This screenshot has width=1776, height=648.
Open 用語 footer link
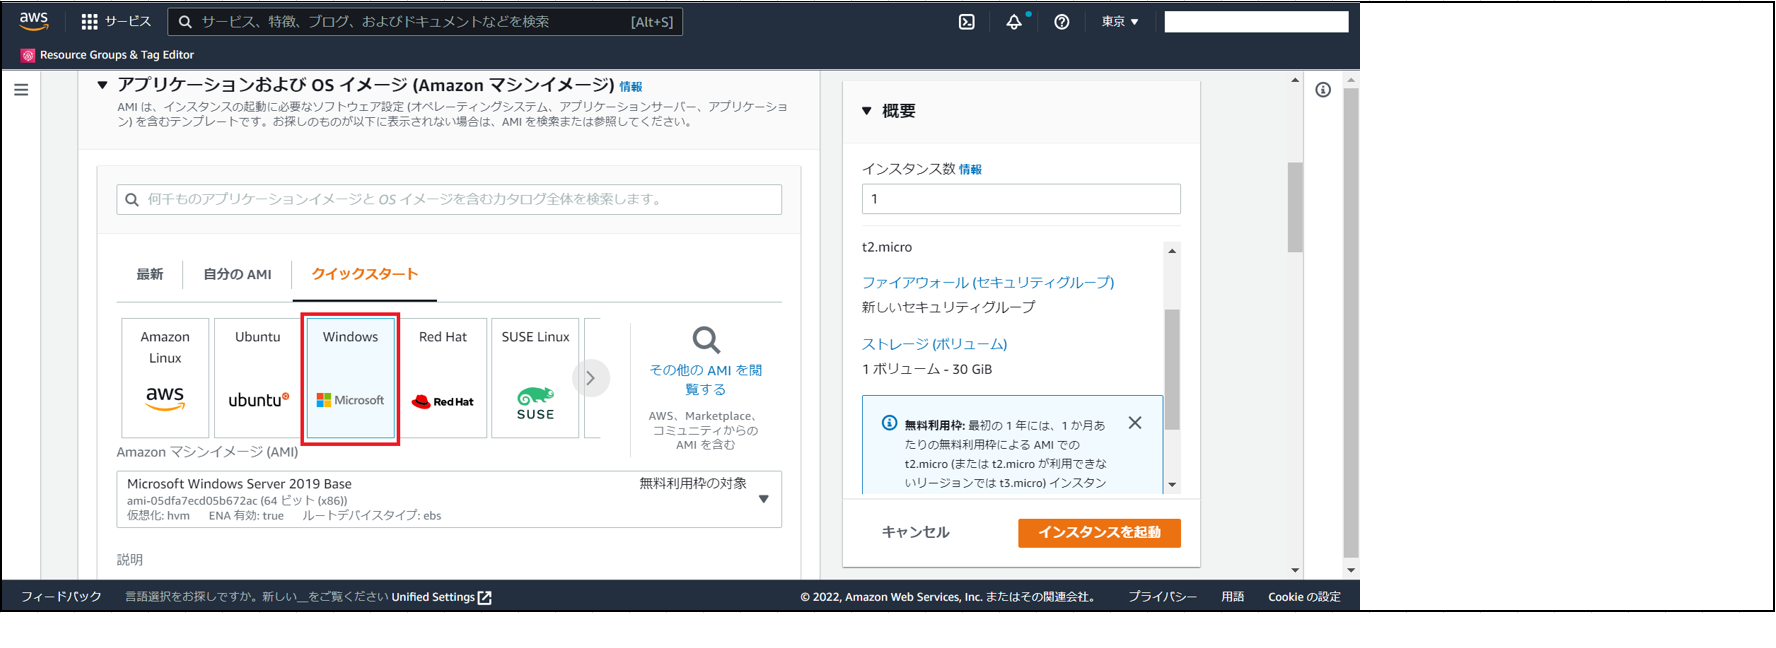click(1233, 597)
